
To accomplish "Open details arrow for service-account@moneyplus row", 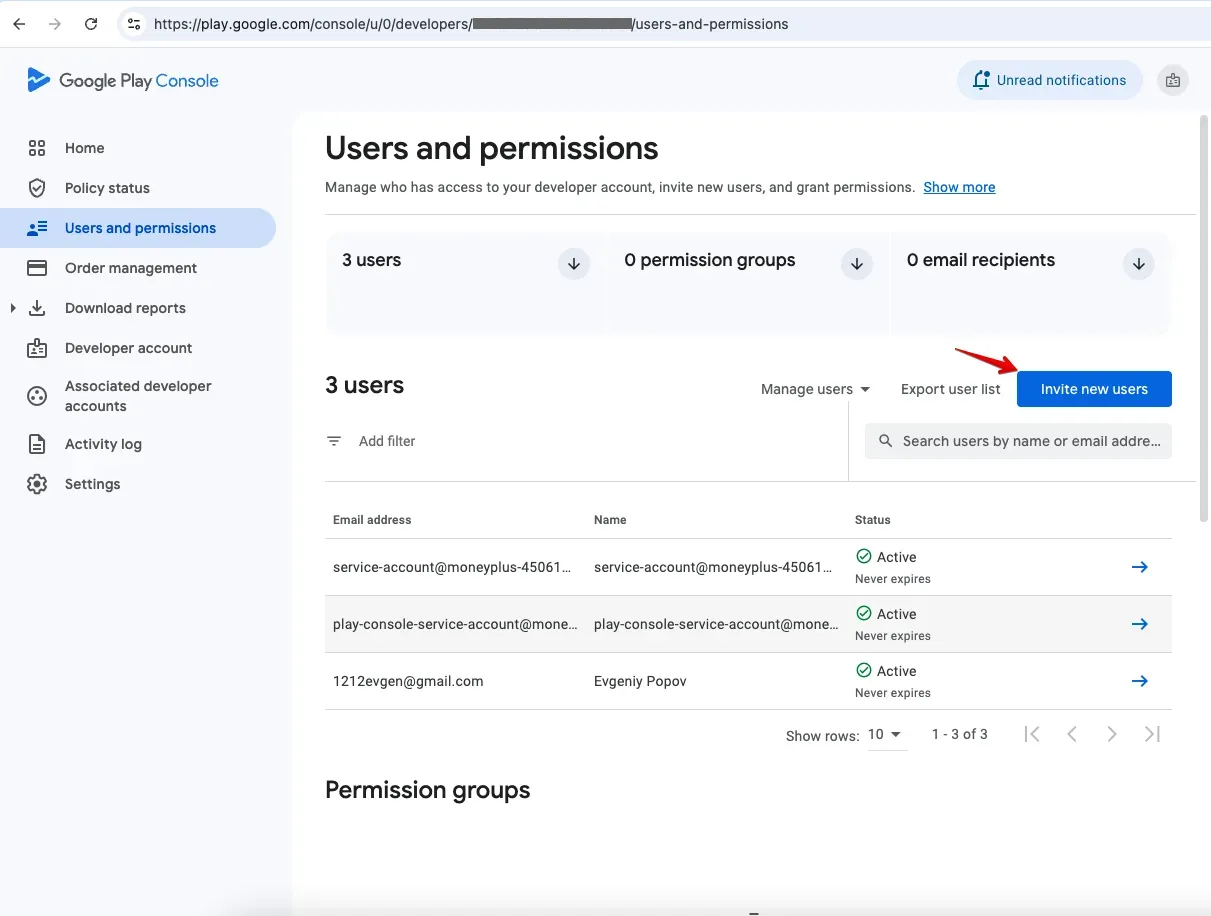I will [x=1139, y=567].
